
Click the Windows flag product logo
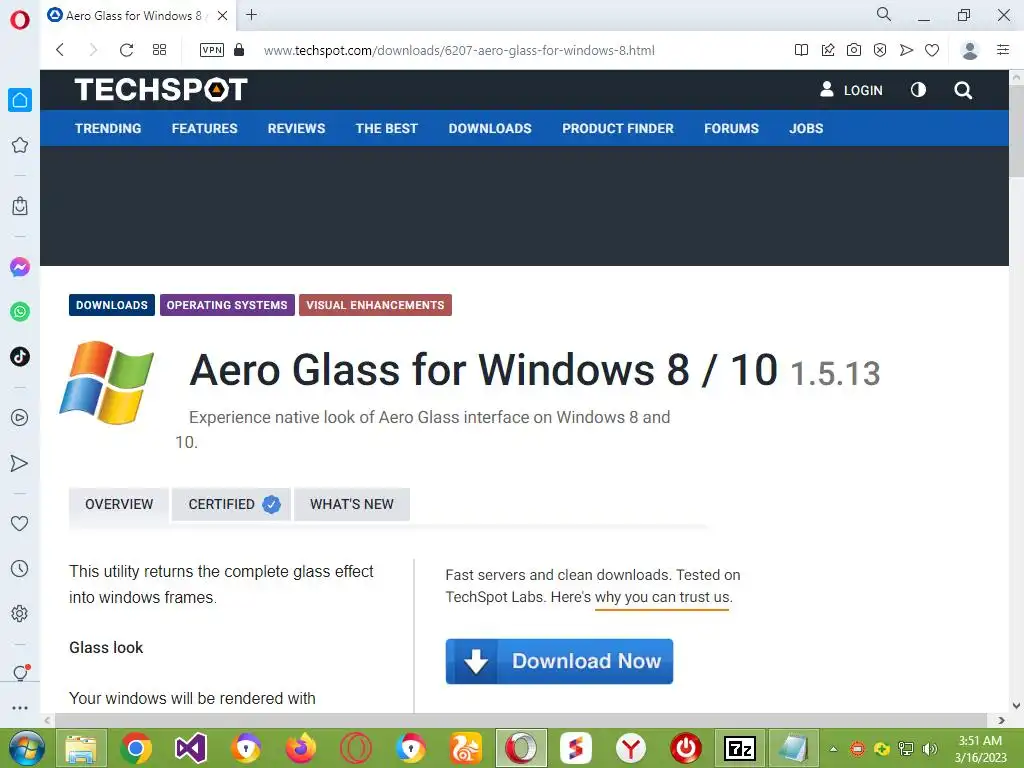tap(106, 383)
